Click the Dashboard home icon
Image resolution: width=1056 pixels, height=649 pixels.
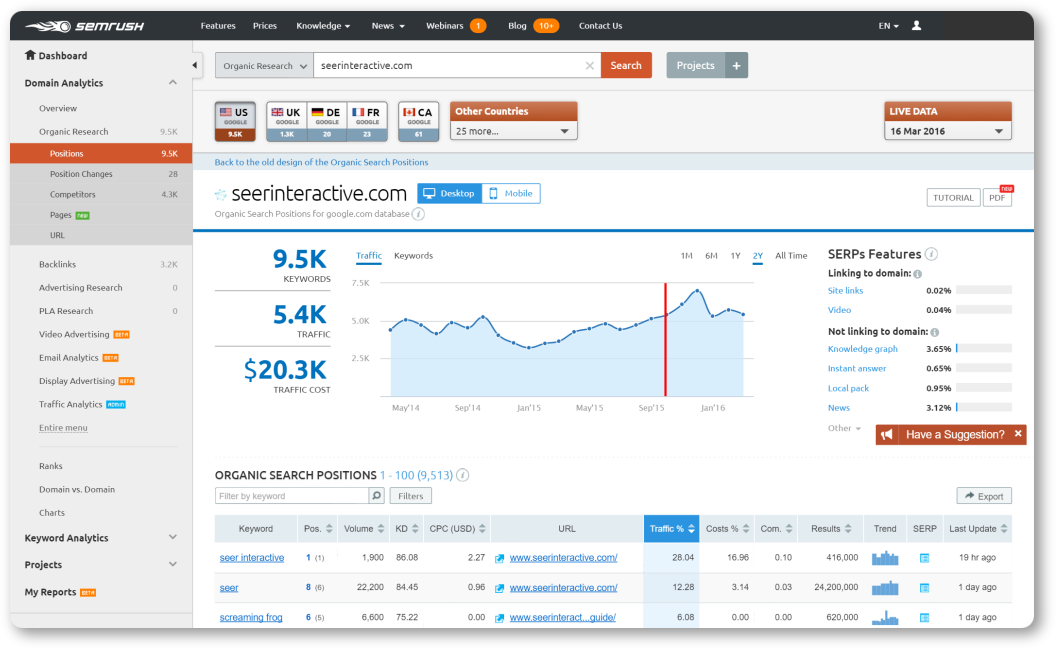tap(30, 55)
